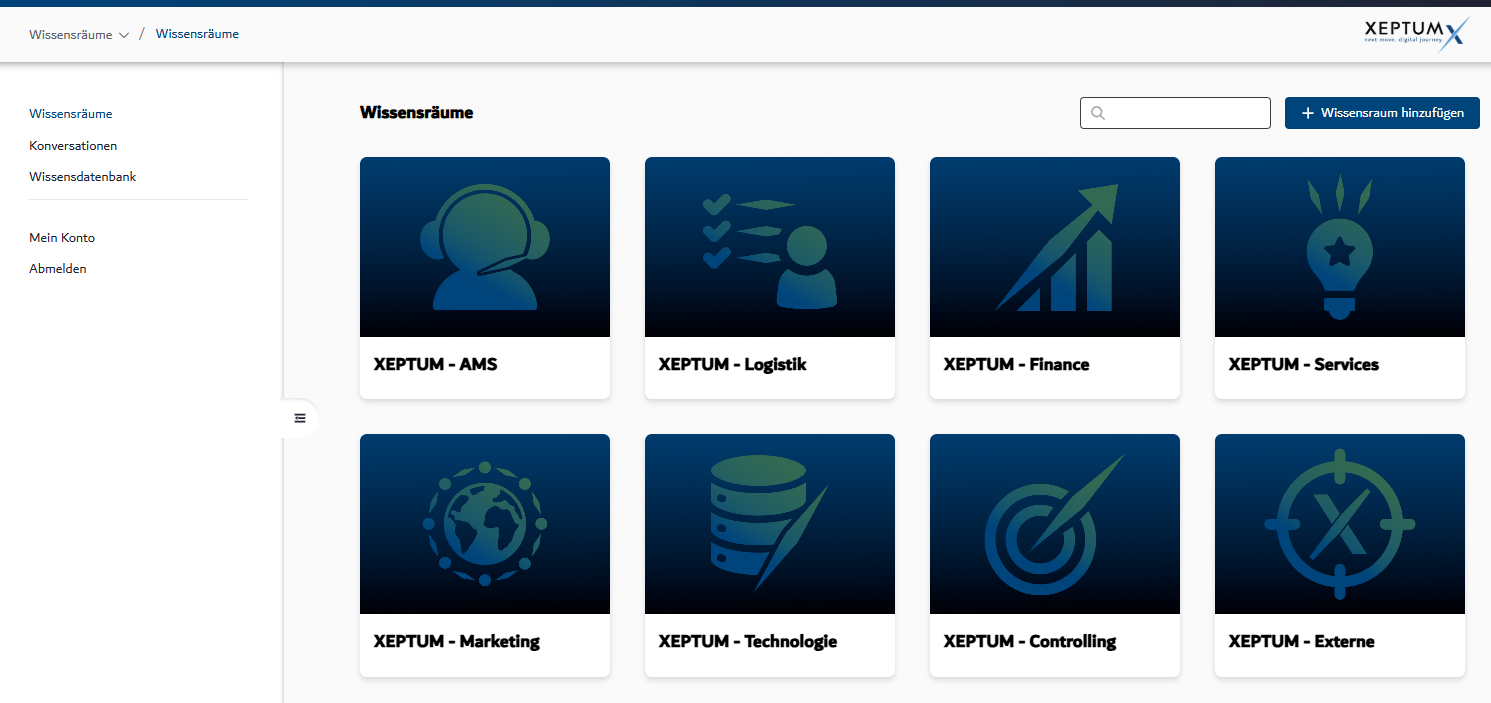This screenshot has width=1491, height=703.
Task: Open the current Wissensräume breadcrumb link
Action: point(197,34)
